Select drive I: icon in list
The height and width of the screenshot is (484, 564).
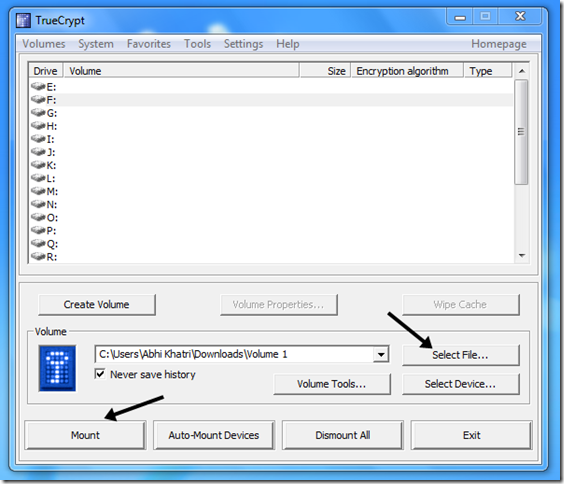(38, 138)
